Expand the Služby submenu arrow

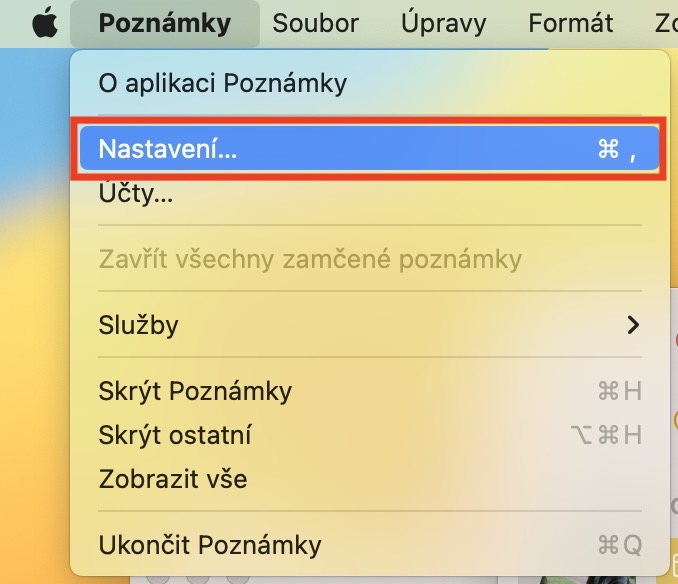(x=632, y=325)
